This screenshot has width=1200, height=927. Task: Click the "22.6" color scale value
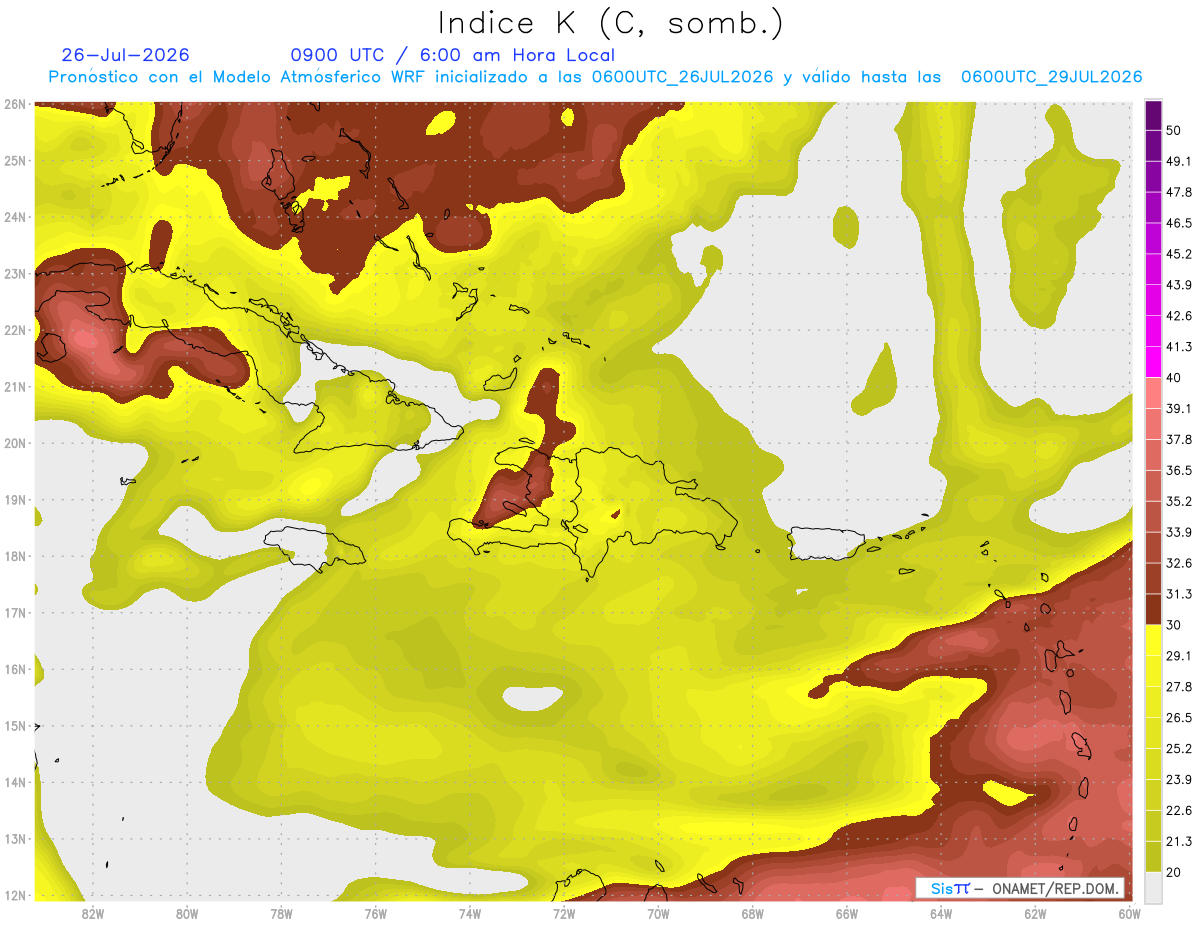(1180, 811)
